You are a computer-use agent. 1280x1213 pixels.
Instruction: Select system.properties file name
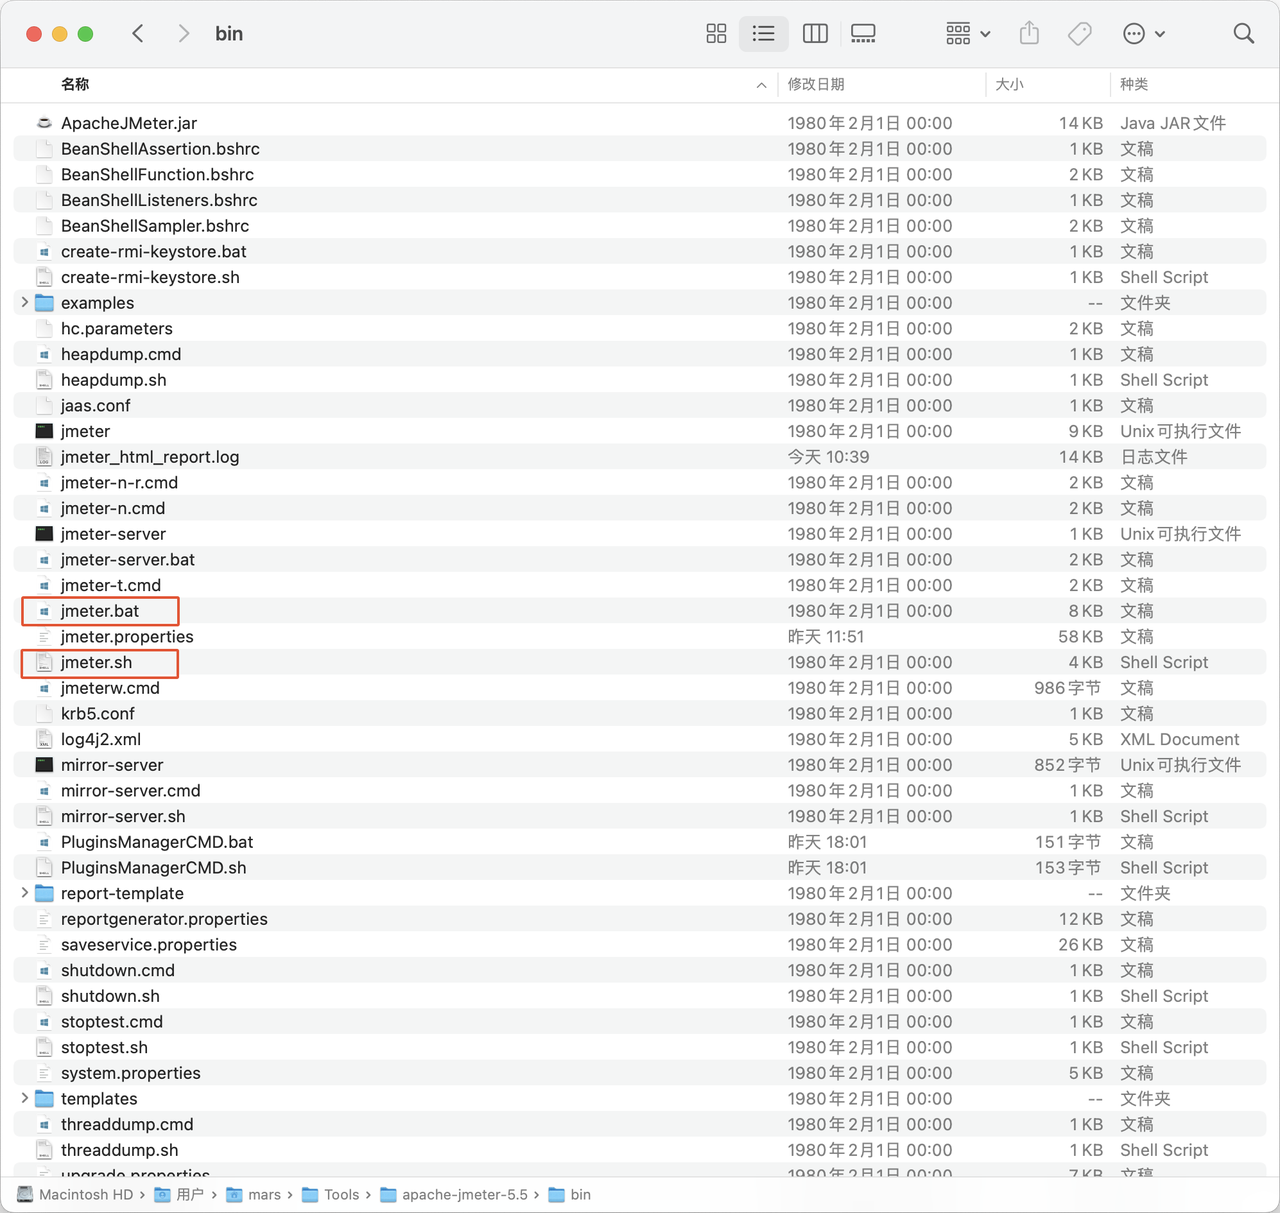tap(130, 1073)
